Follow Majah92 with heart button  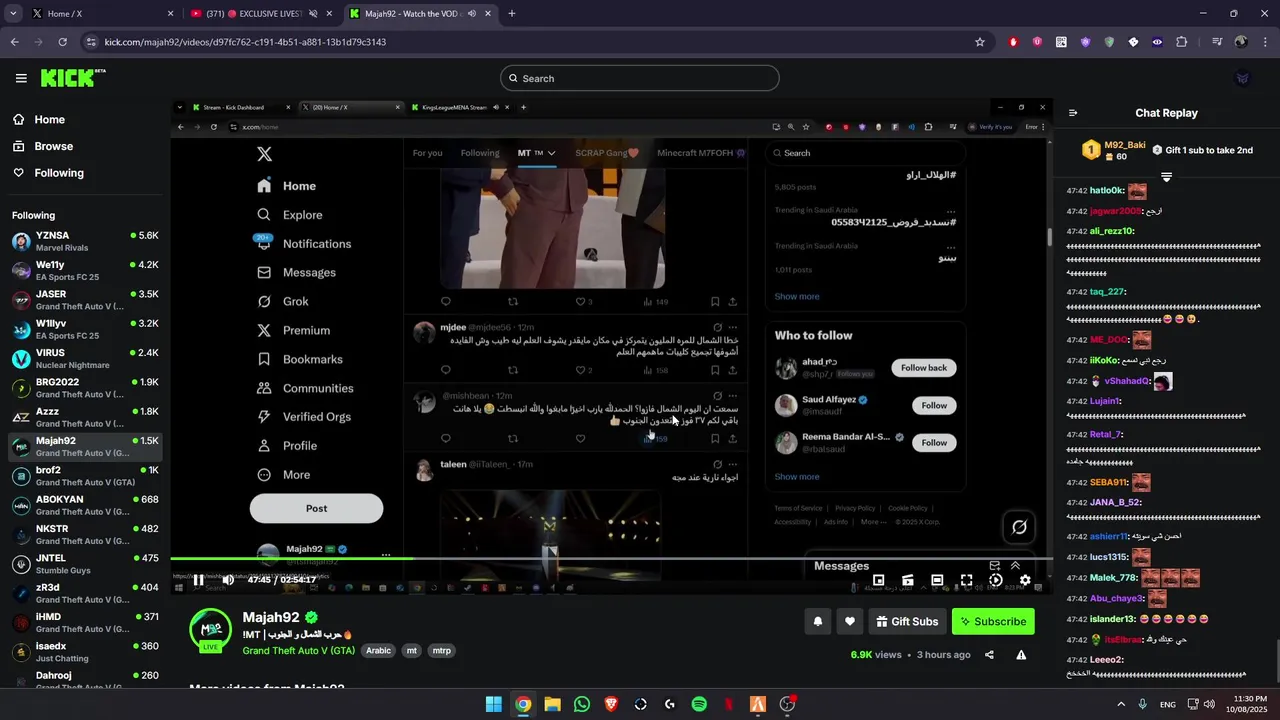coord(850,621)
